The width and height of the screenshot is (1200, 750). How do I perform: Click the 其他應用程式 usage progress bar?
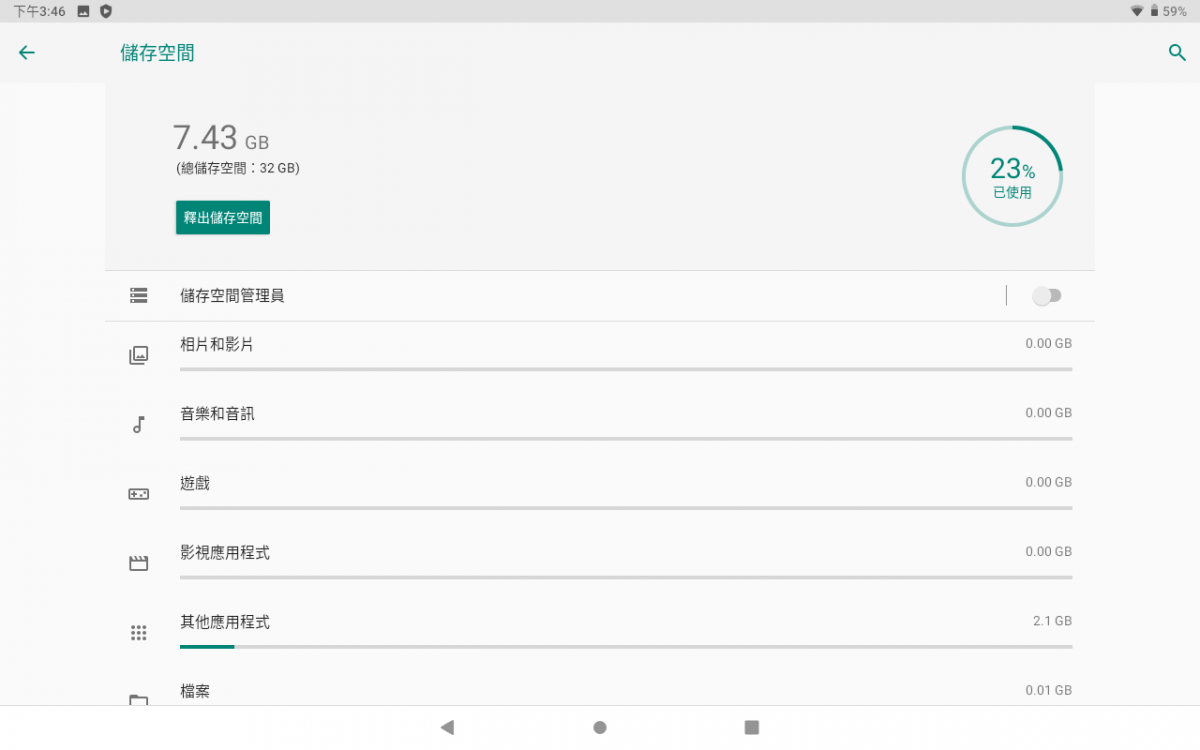click(x=626, y=646)
